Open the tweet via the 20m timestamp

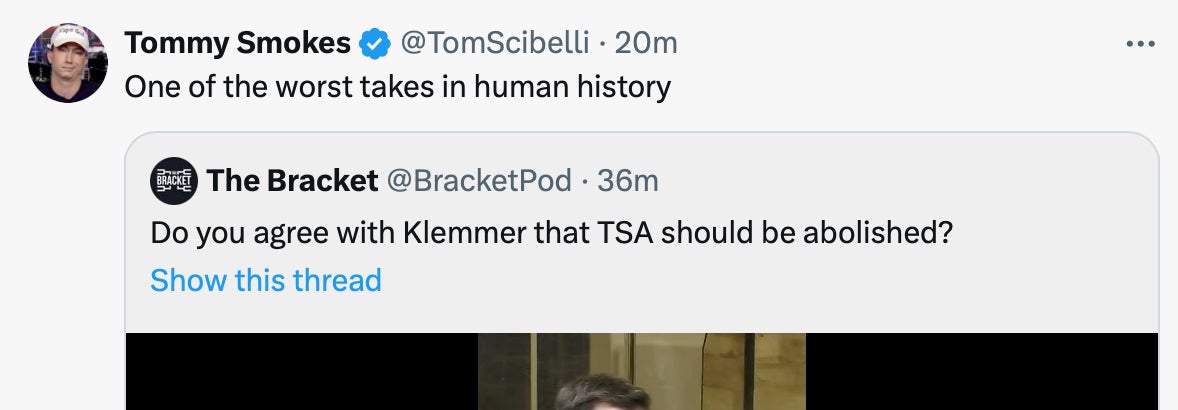tap(646, 43)
